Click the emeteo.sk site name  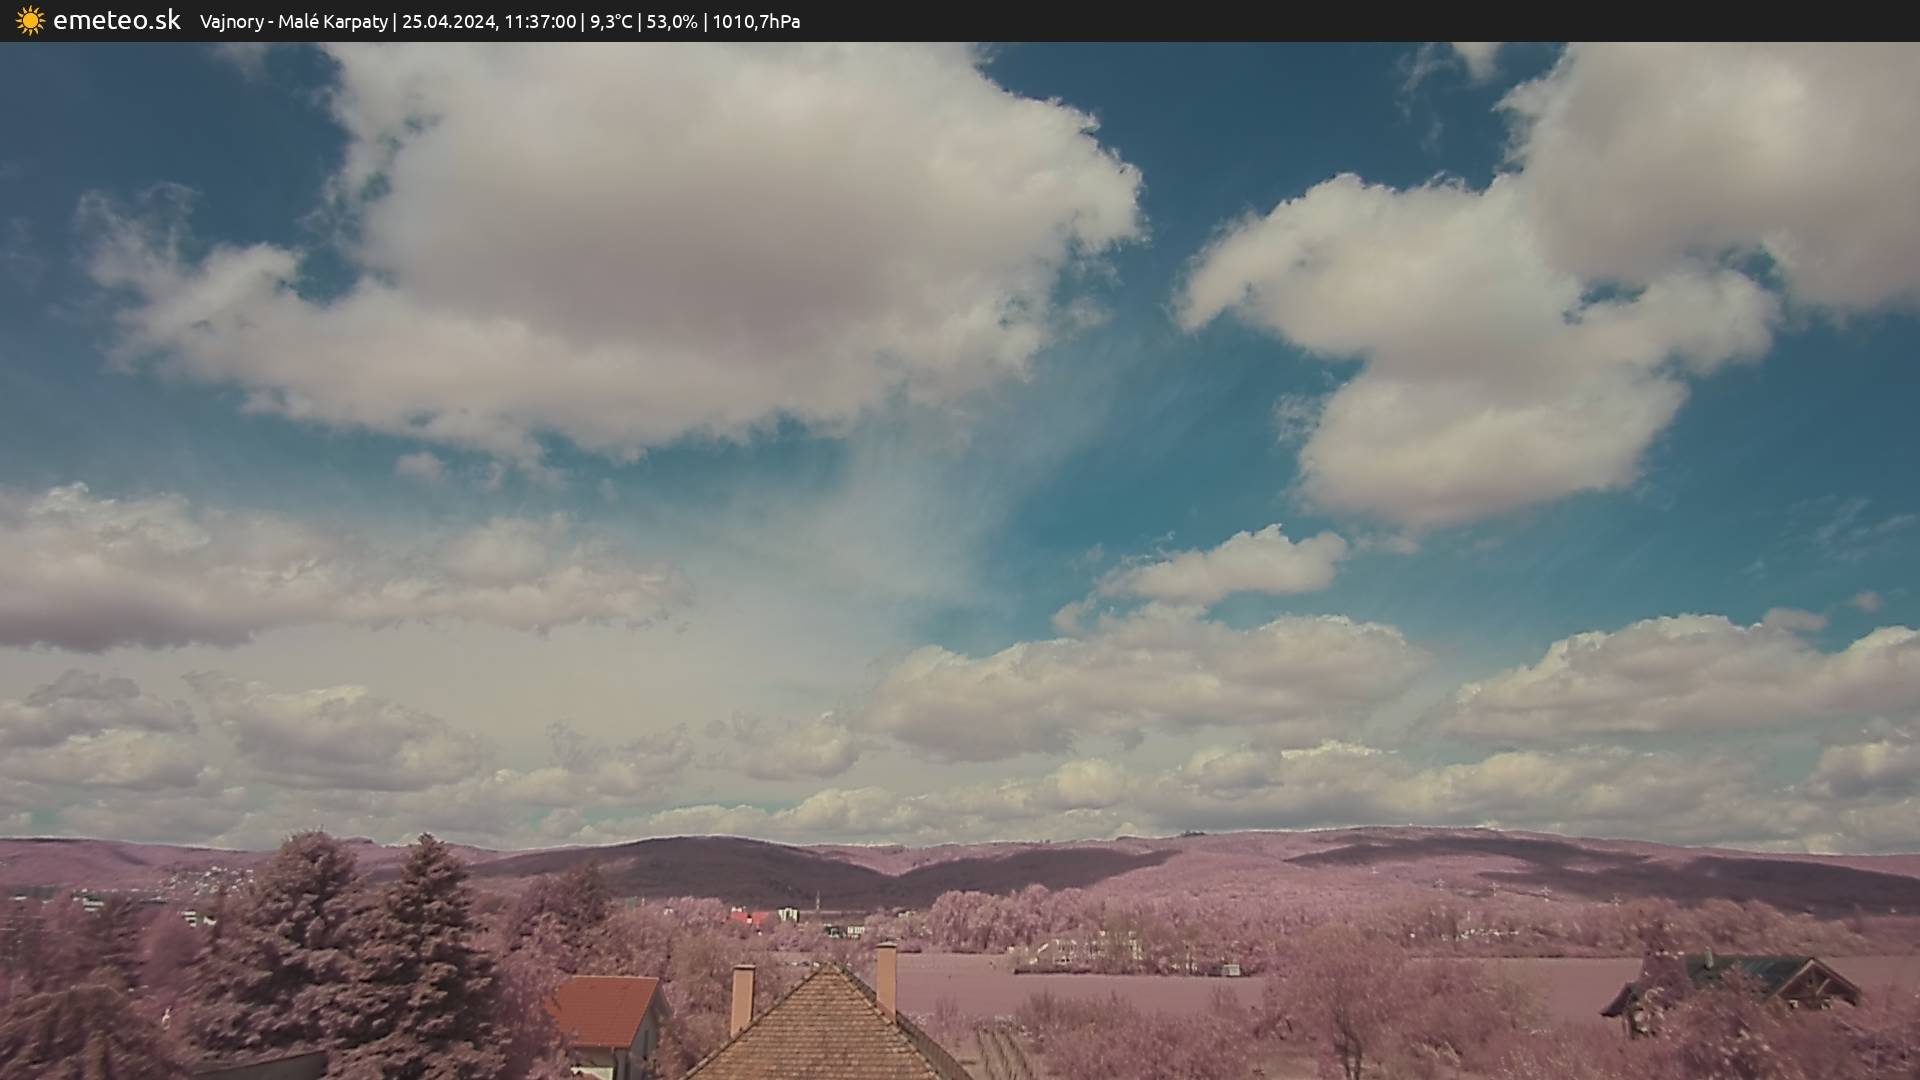tap(116, 21)
